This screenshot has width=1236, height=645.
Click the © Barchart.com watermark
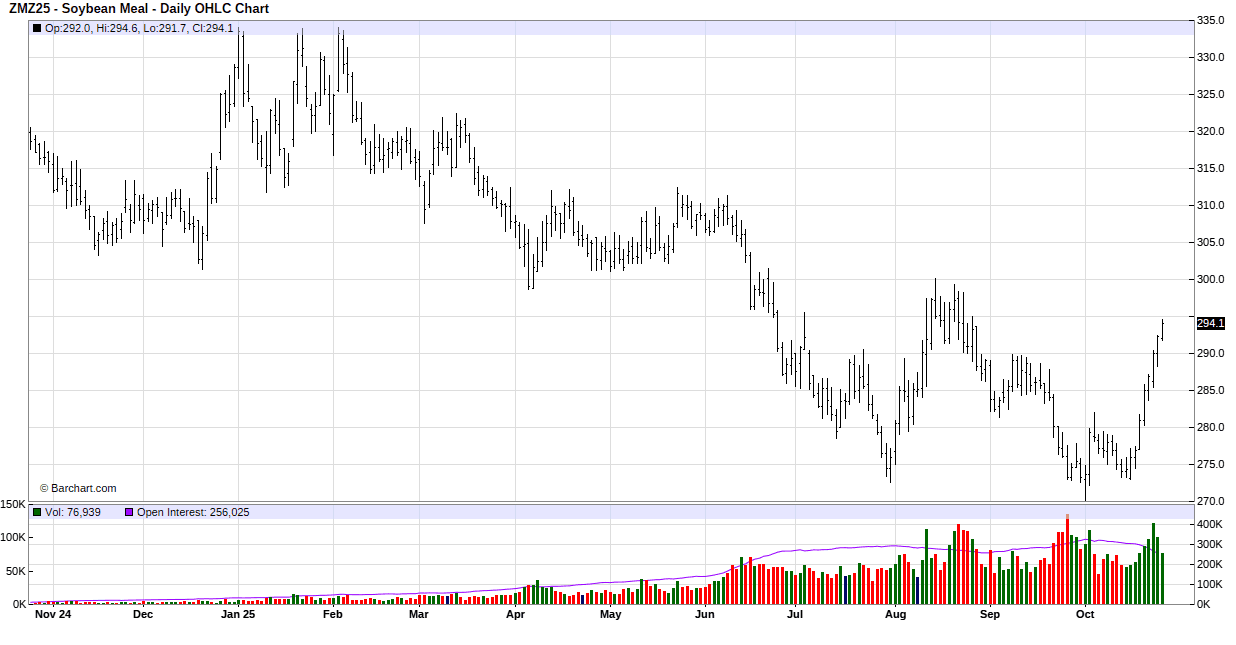[x=78, y=488]
